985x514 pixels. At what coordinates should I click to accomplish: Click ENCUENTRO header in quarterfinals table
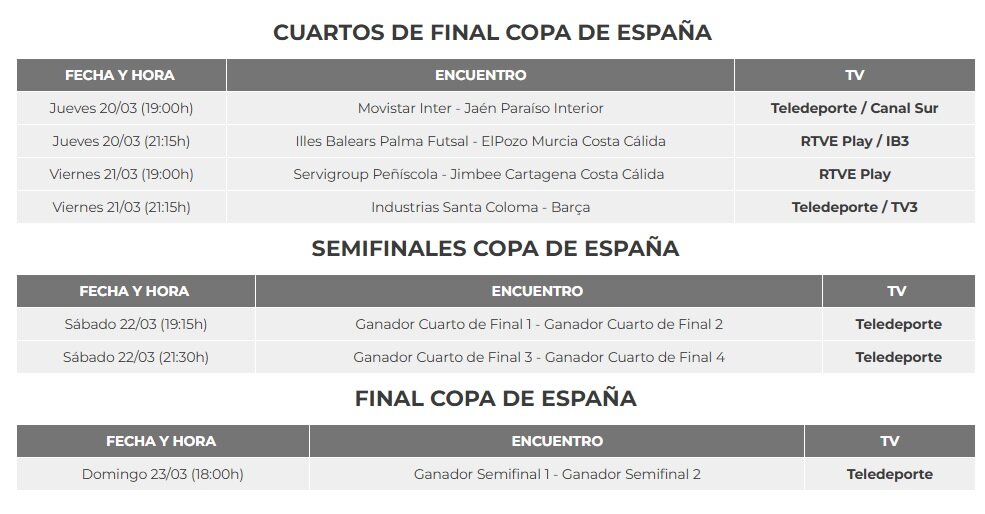pos(481,75)
